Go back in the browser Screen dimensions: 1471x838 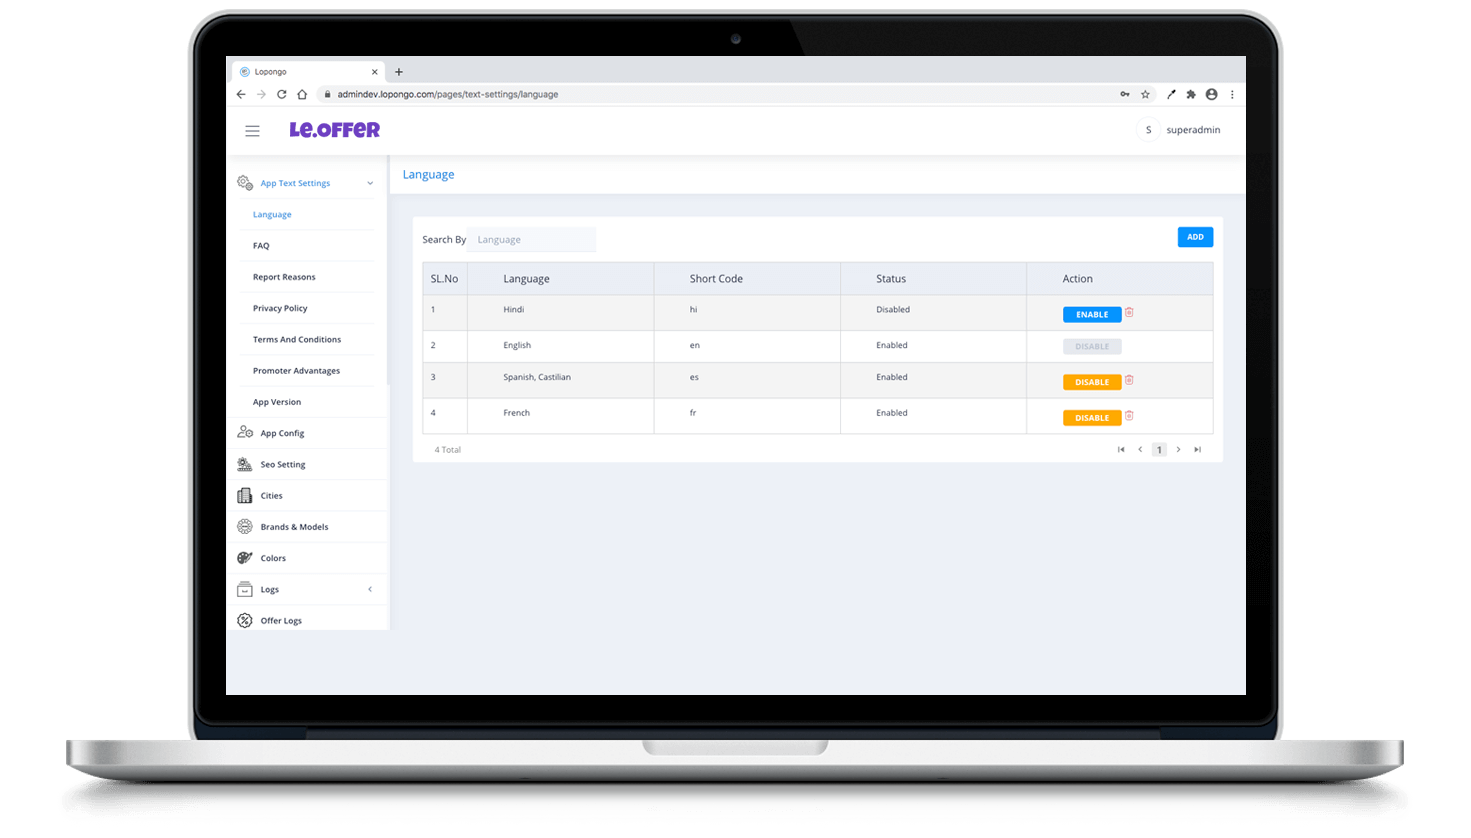[241, 94]
